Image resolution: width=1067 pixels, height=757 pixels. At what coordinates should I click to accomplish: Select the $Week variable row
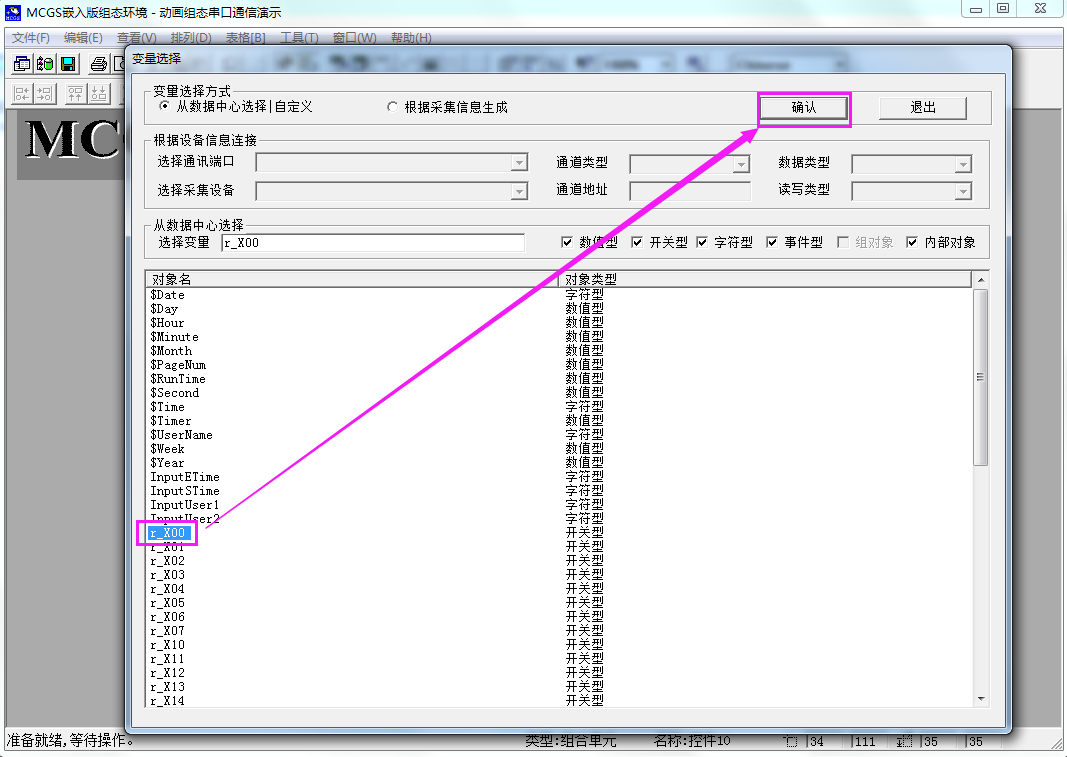(x=167, y=449)
